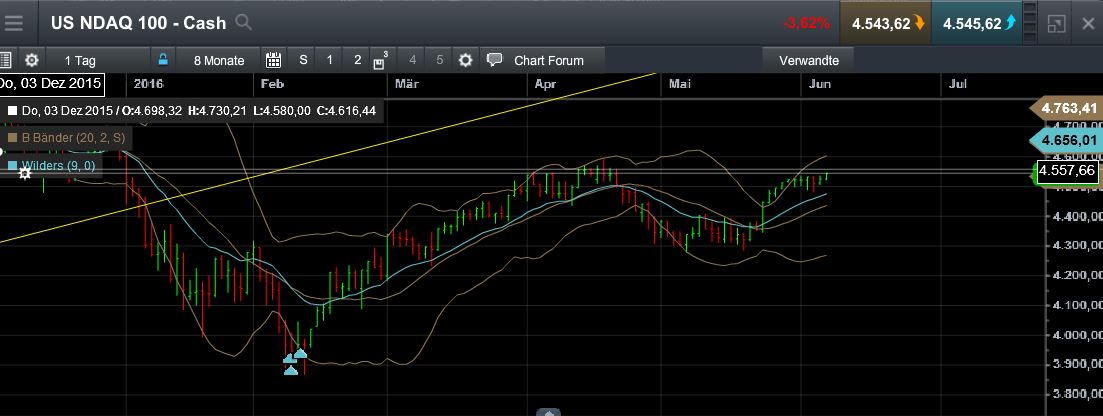1103x416 pixels.
Task: Click the save preset 3 disk icon
Action: [x=380, y=61]
